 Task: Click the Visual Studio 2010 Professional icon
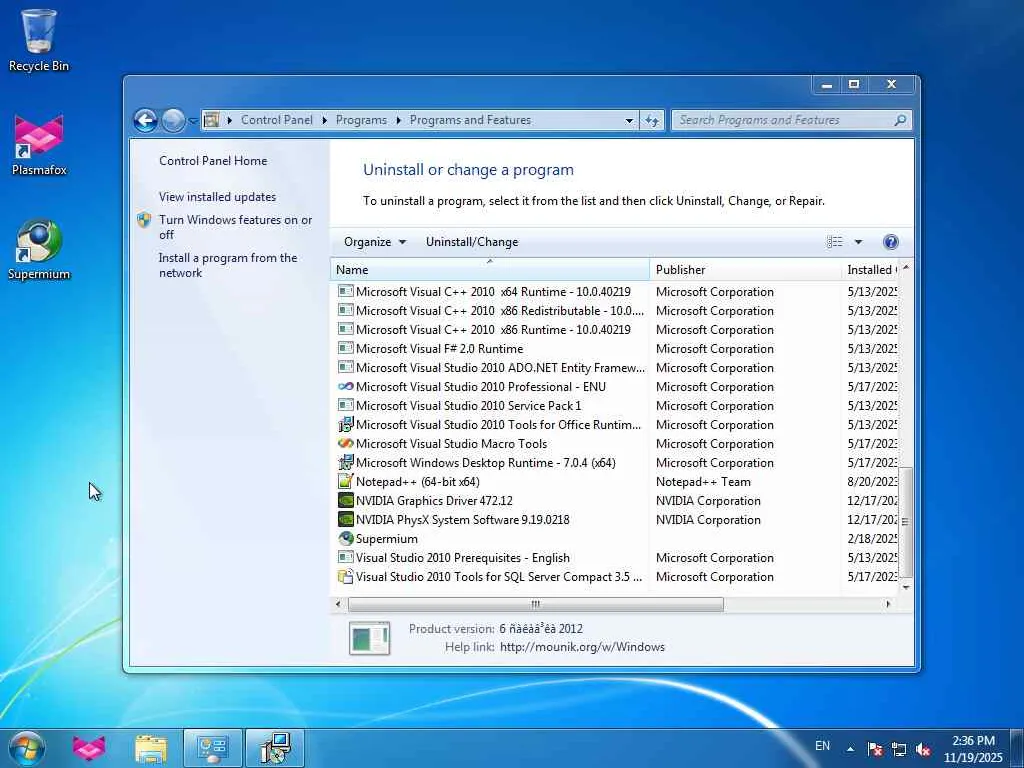(x=345, y=387)
